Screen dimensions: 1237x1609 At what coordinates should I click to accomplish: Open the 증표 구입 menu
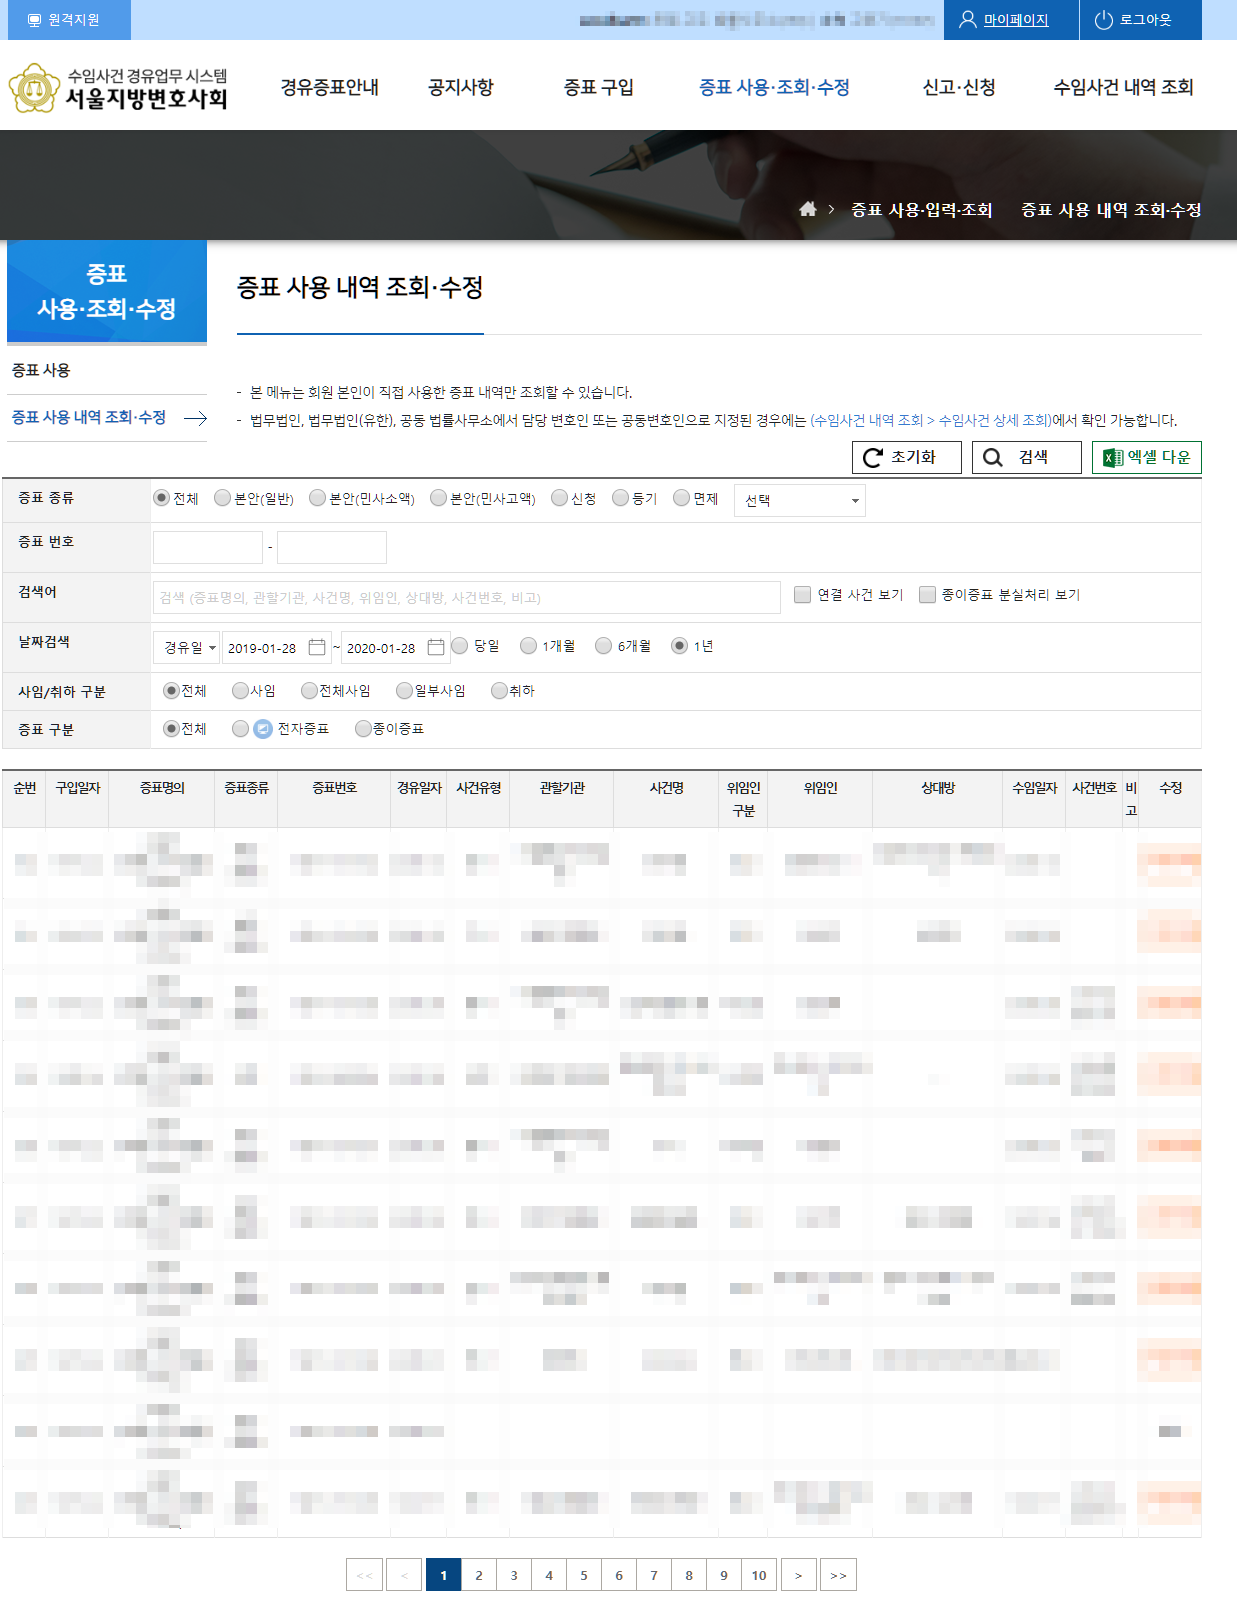click(x=598, y=87)
